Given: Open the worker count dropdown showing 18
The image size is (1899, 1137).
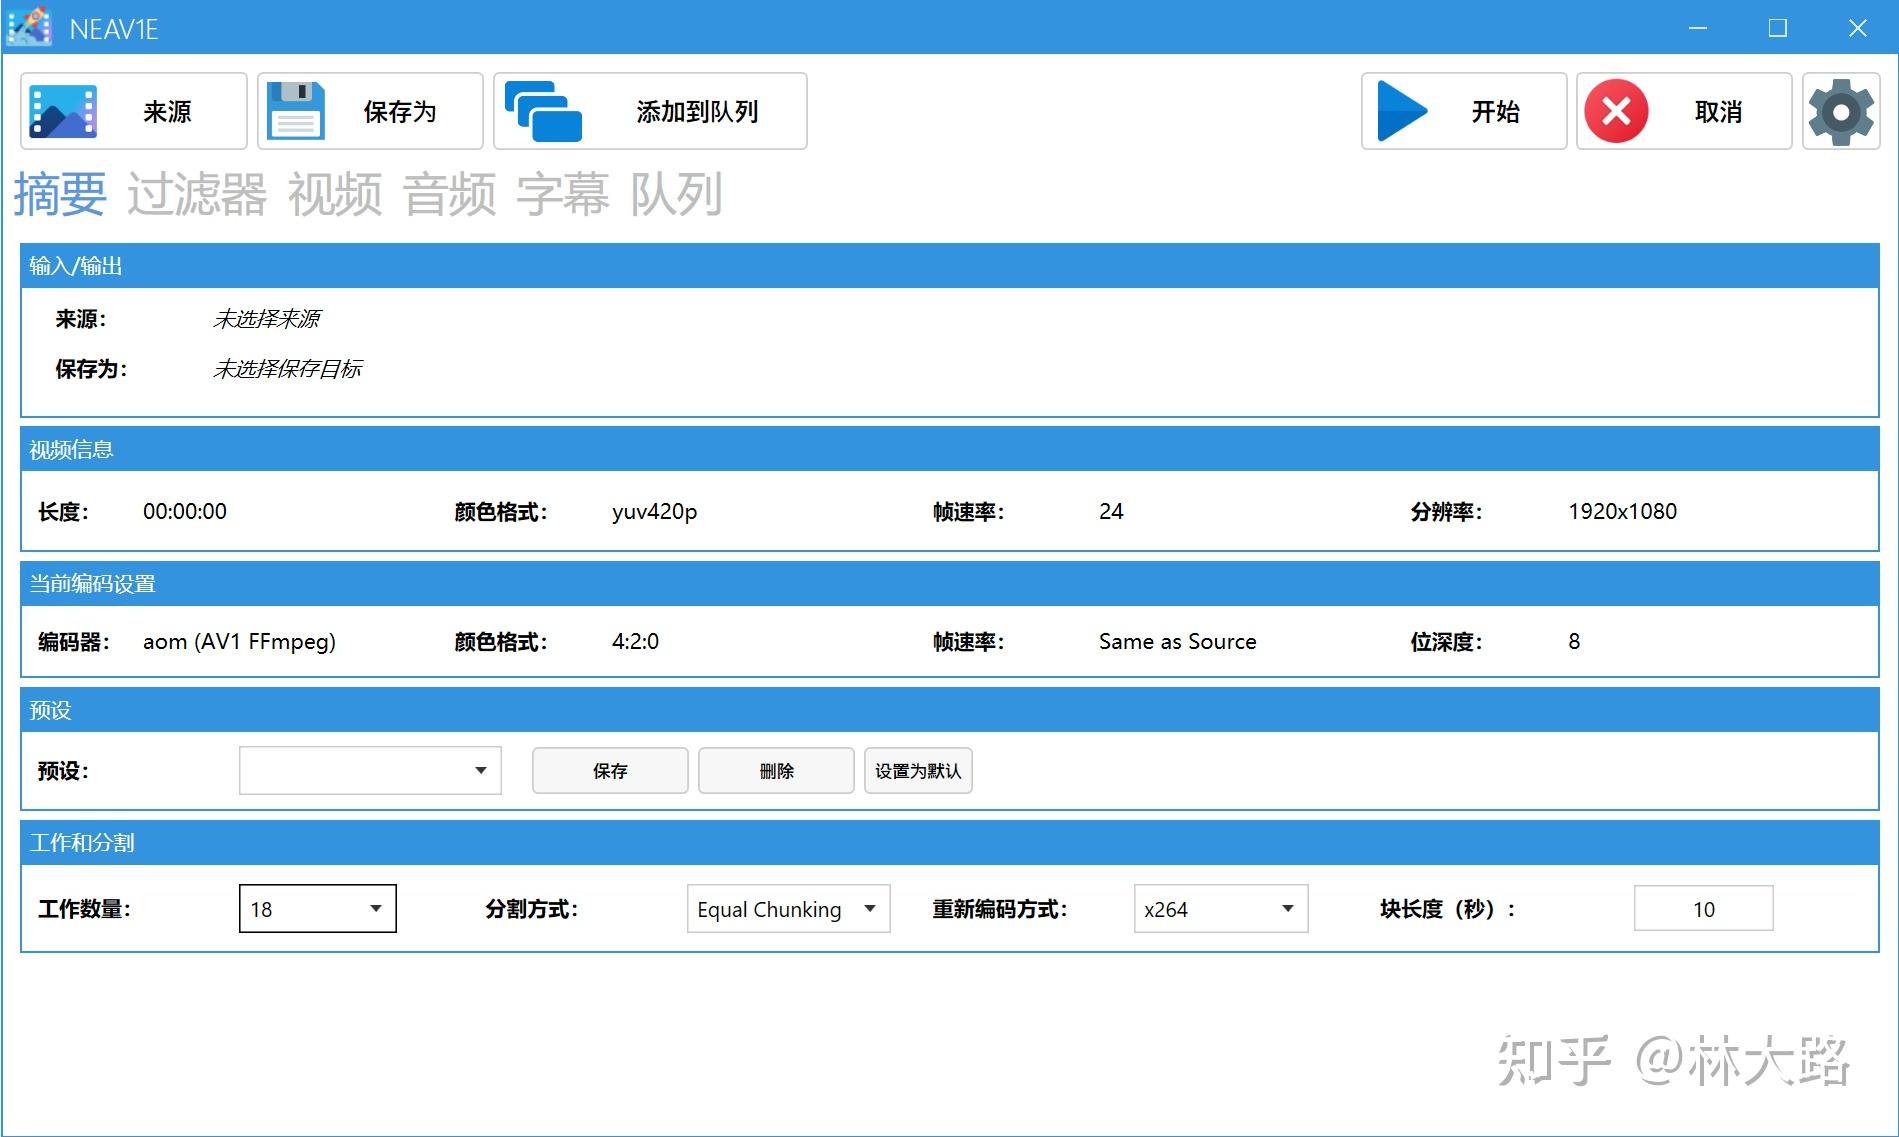Looking at the screenshot, I should 316,908.
